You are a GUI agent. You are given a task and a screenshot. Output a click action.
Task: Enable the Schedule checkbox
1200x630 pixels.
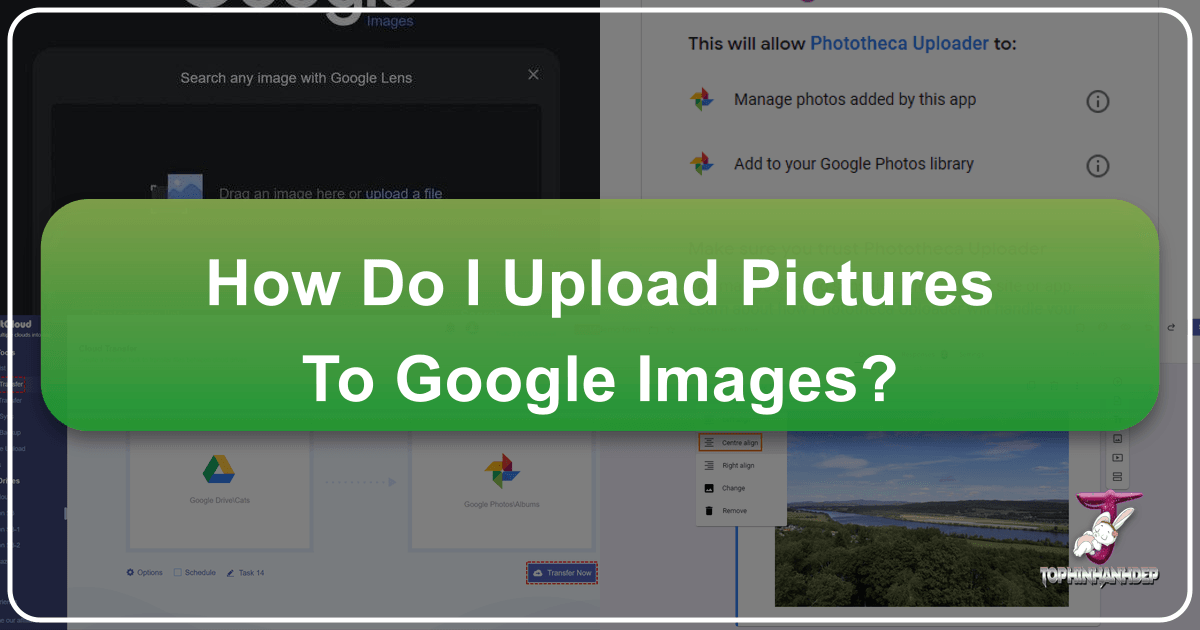[x=178, y=573]
